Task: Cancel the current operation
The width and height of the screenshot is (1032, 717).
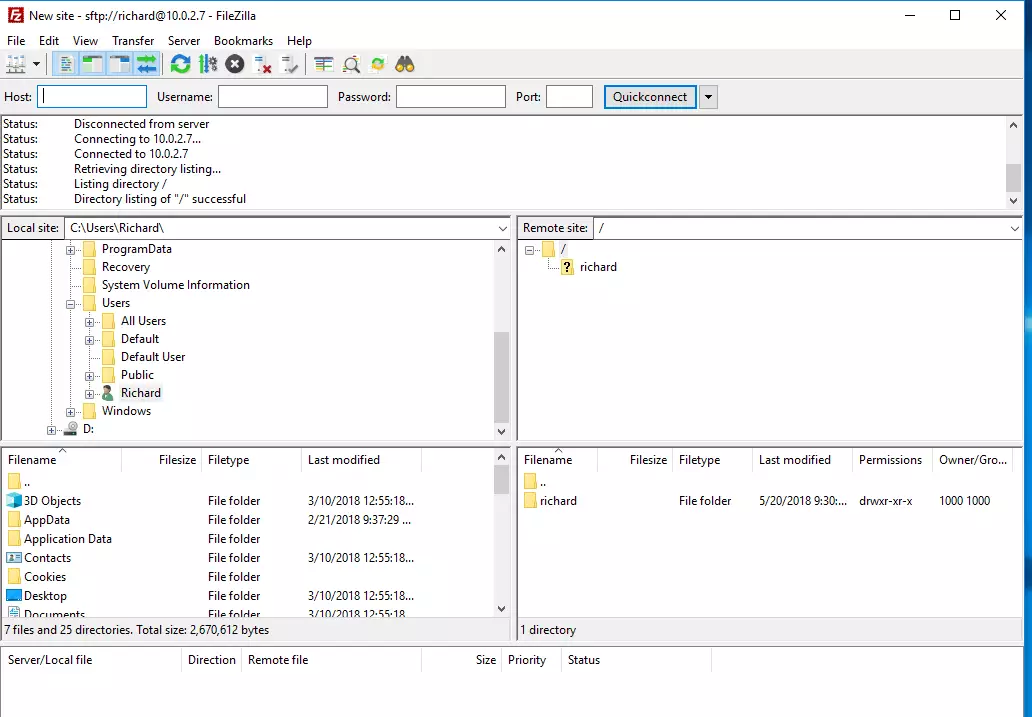Action: point(234,65)
